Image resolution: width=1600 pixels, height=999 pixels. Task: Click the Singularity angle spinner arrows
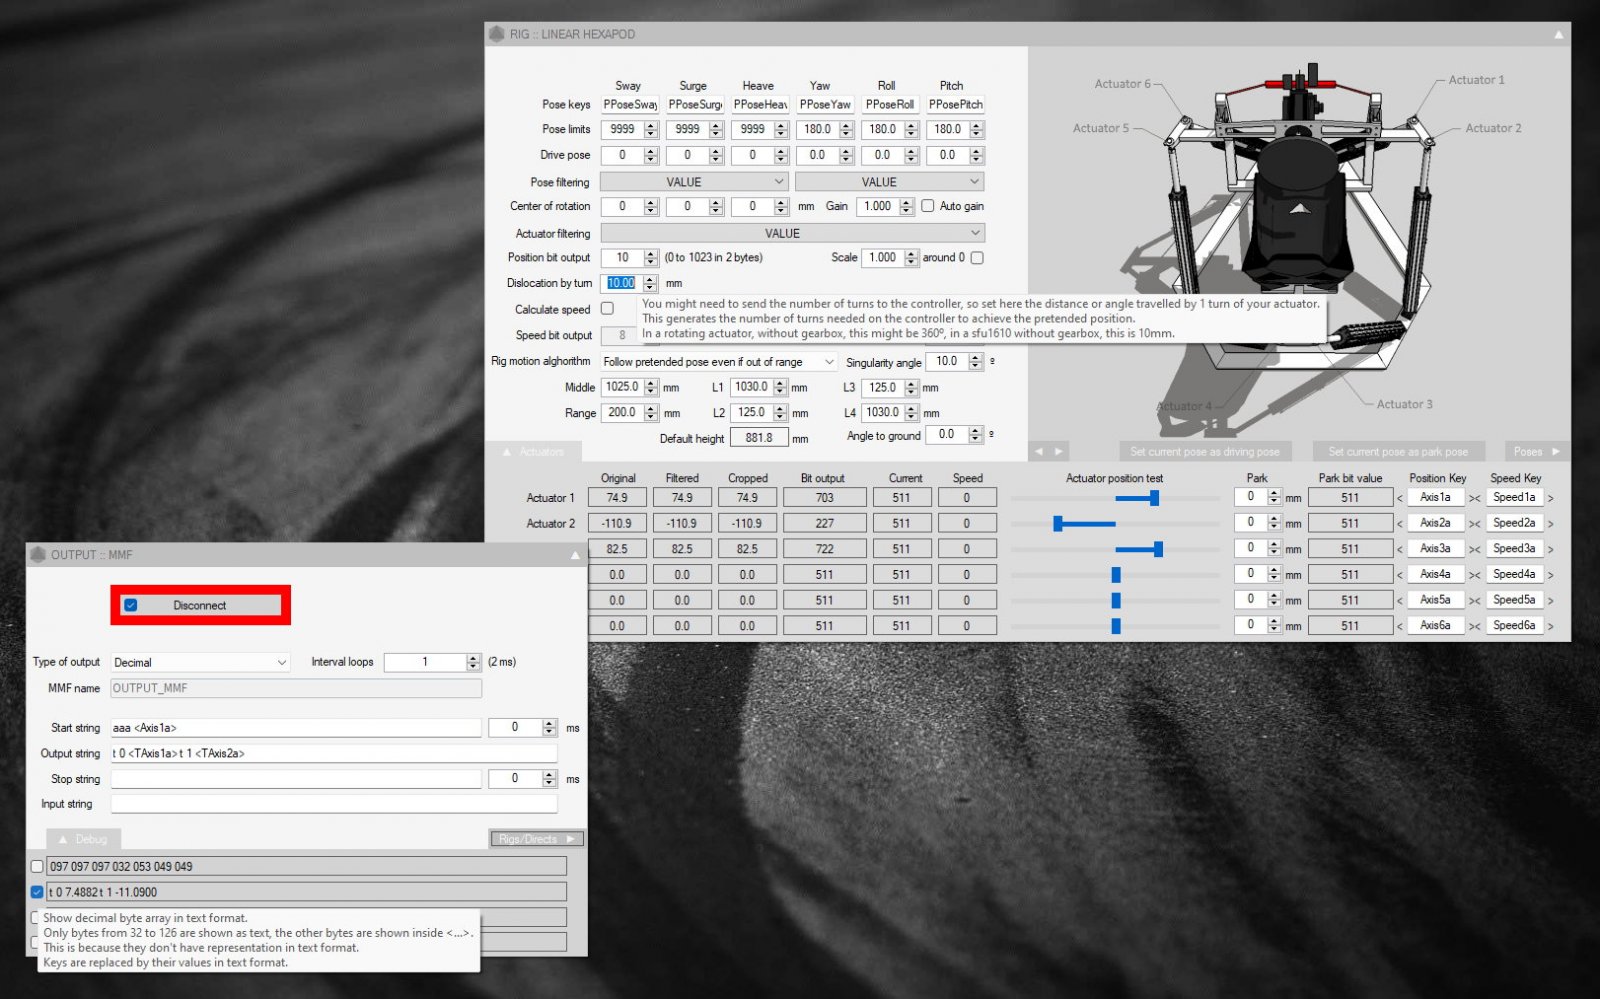click(x=976, y=362)
